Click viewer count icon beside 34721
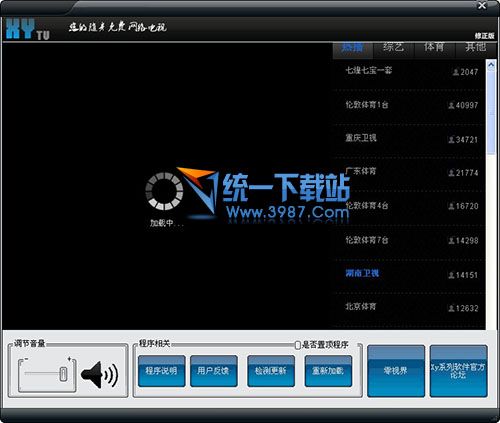 click(451, 140)
